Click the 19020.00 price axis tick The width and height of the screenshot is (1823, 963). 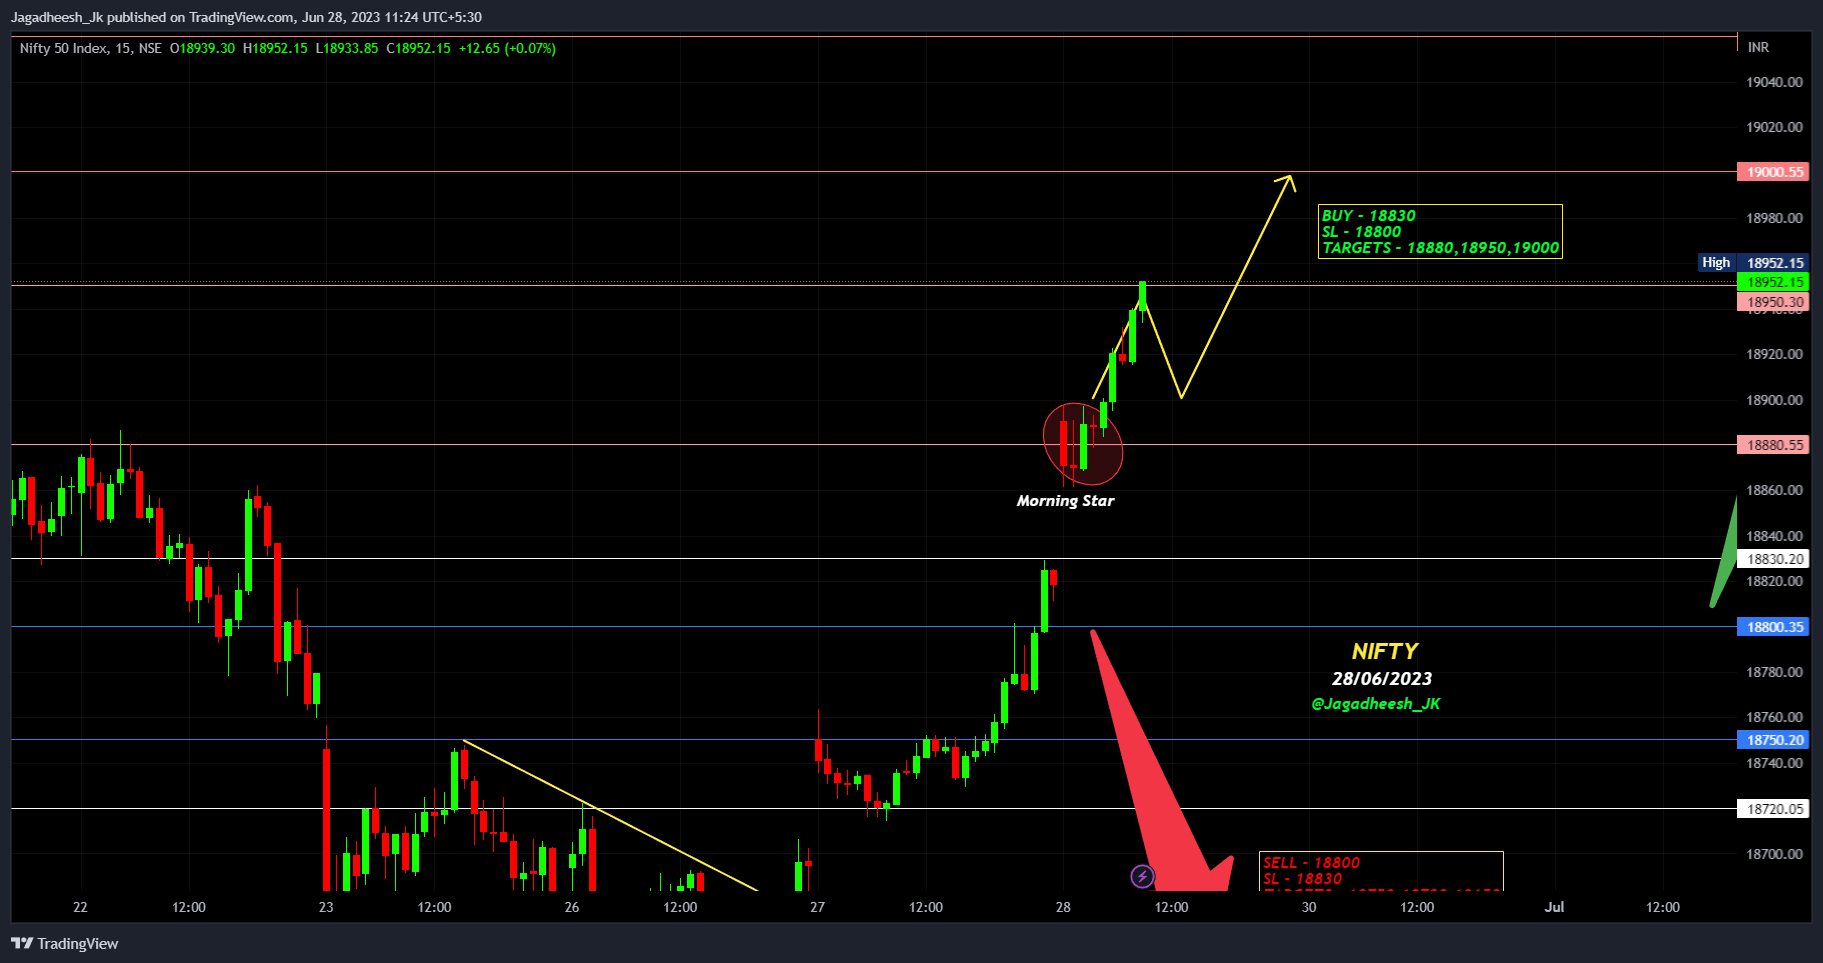pos(1774,127)
